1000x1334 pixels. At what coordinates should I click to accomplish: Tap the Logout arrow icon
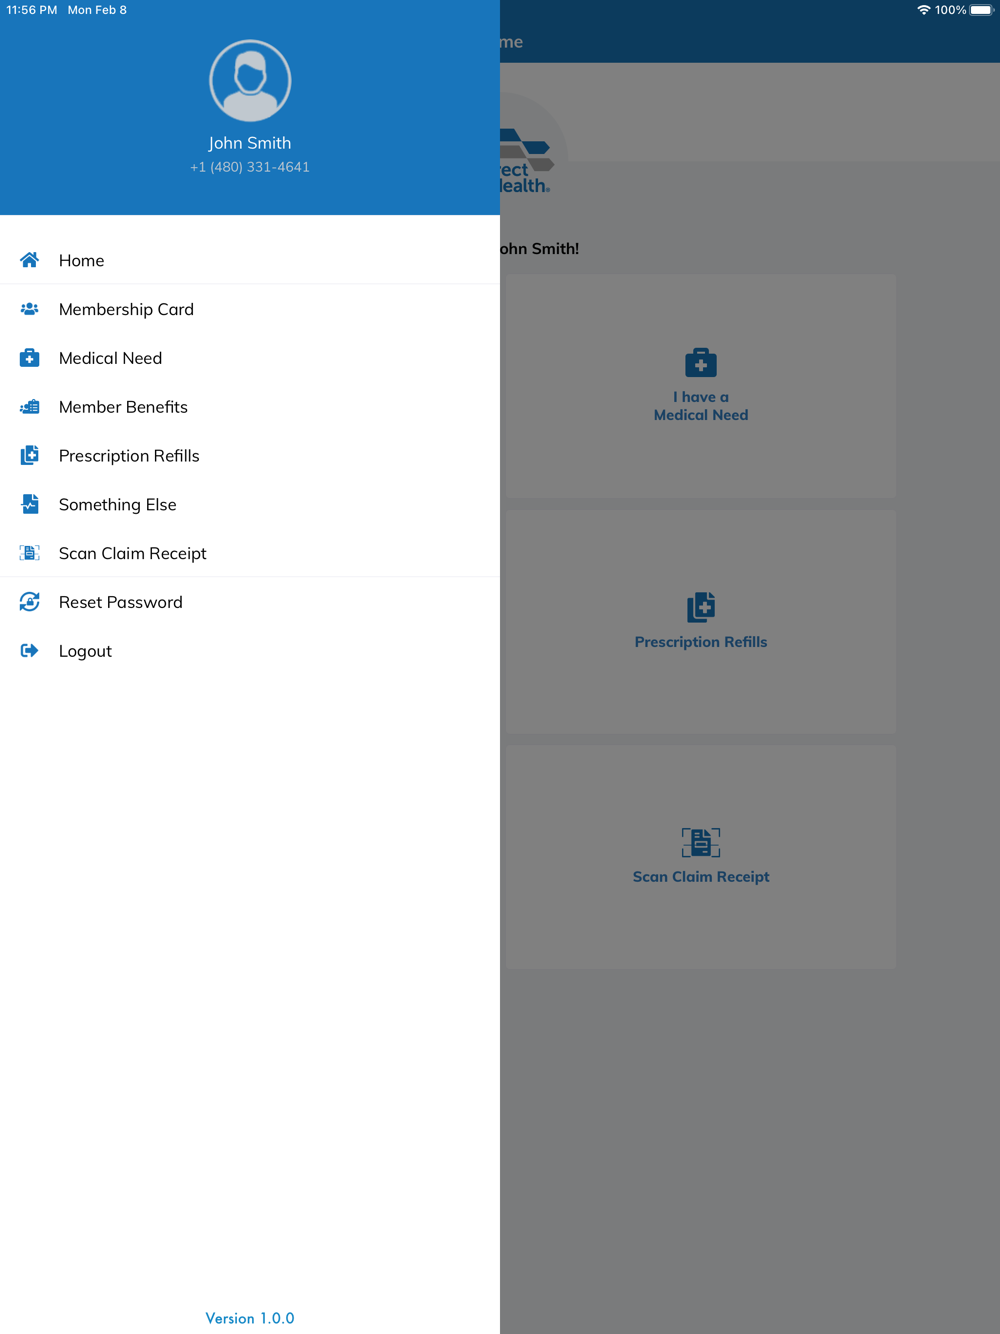coord(30,651)
